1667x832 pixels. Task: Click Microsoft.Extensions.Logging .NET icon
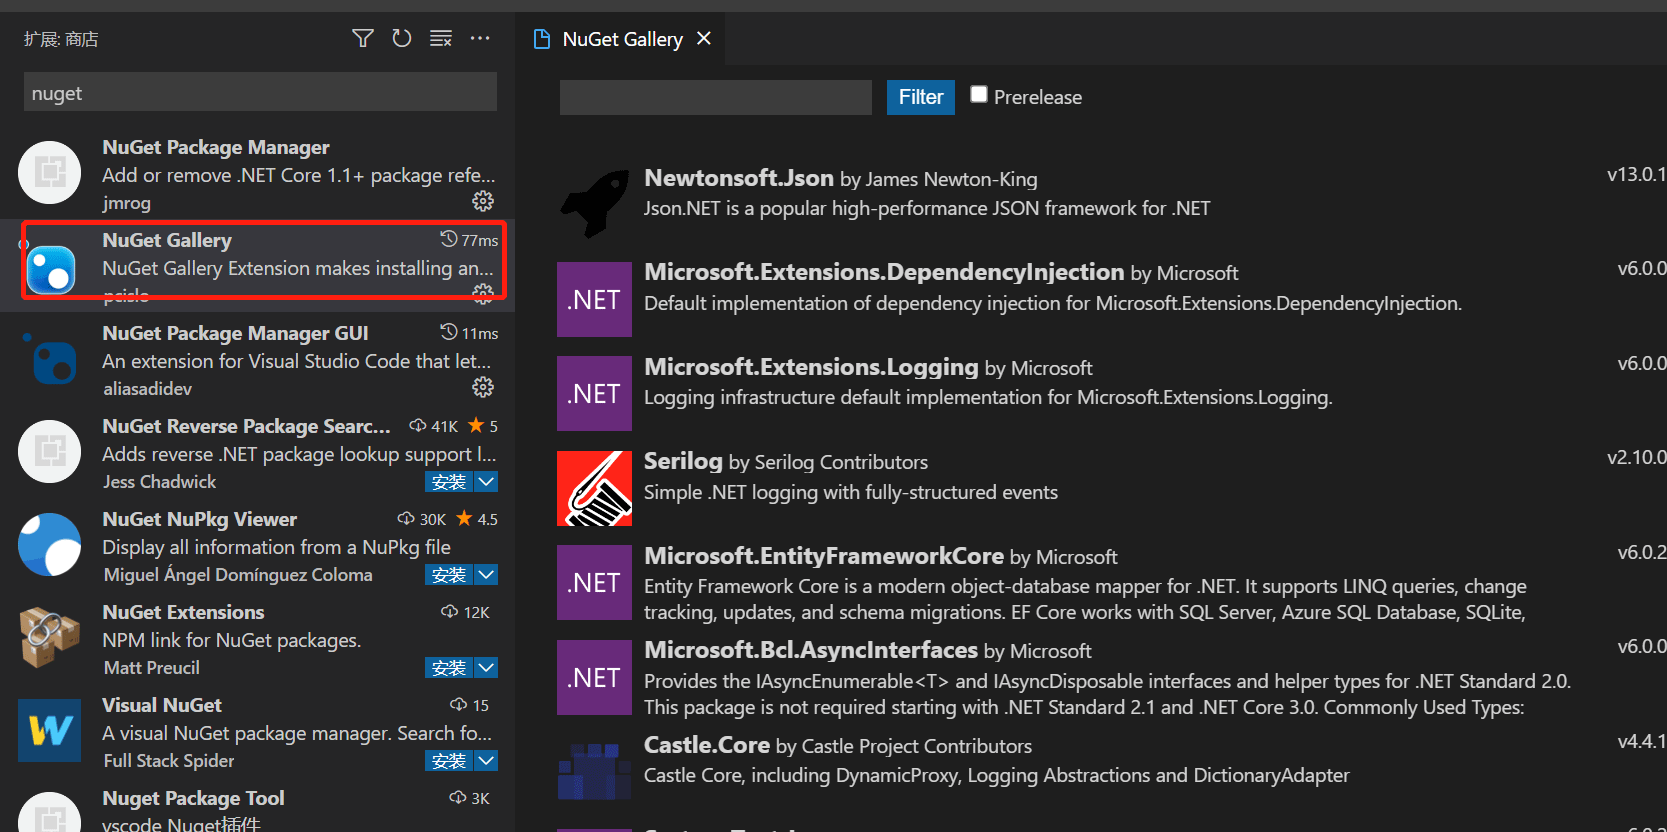click(x=594, y=393)
